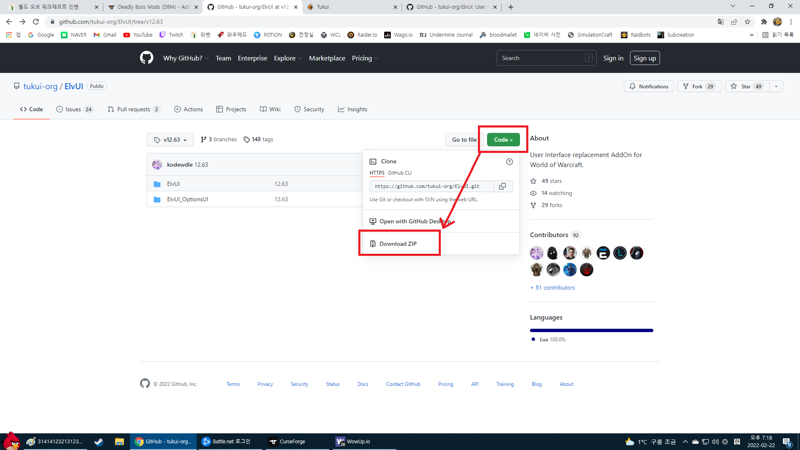Image resolution: width=800 pixels, height=450 pixels.
Task: Open the ElvUI_OptionsUI folder
Action: [187, 199]
